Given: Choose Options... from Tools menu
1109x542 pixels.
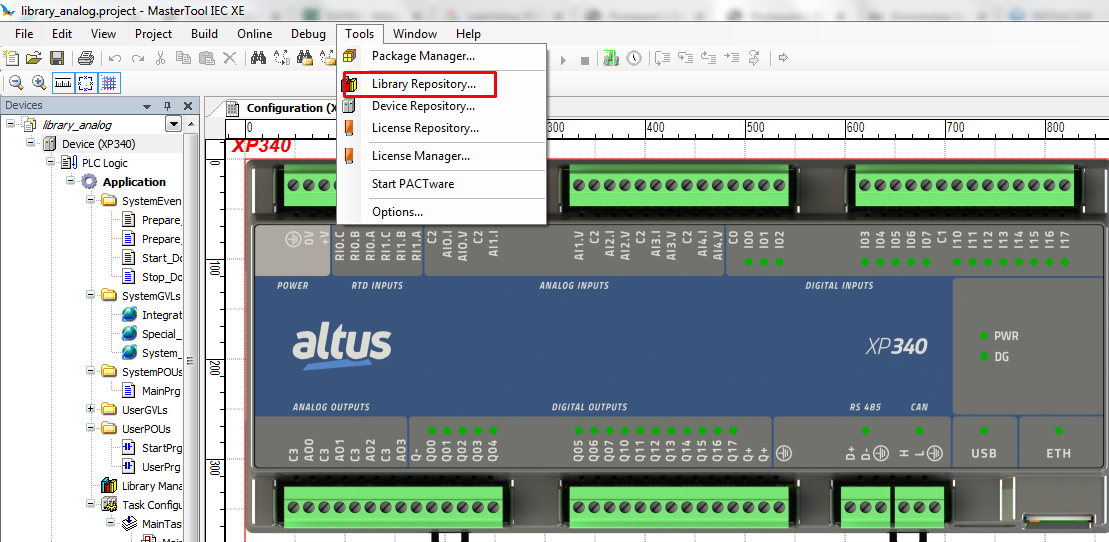Looking at the screenshot, I should click(x=441, y=212).
